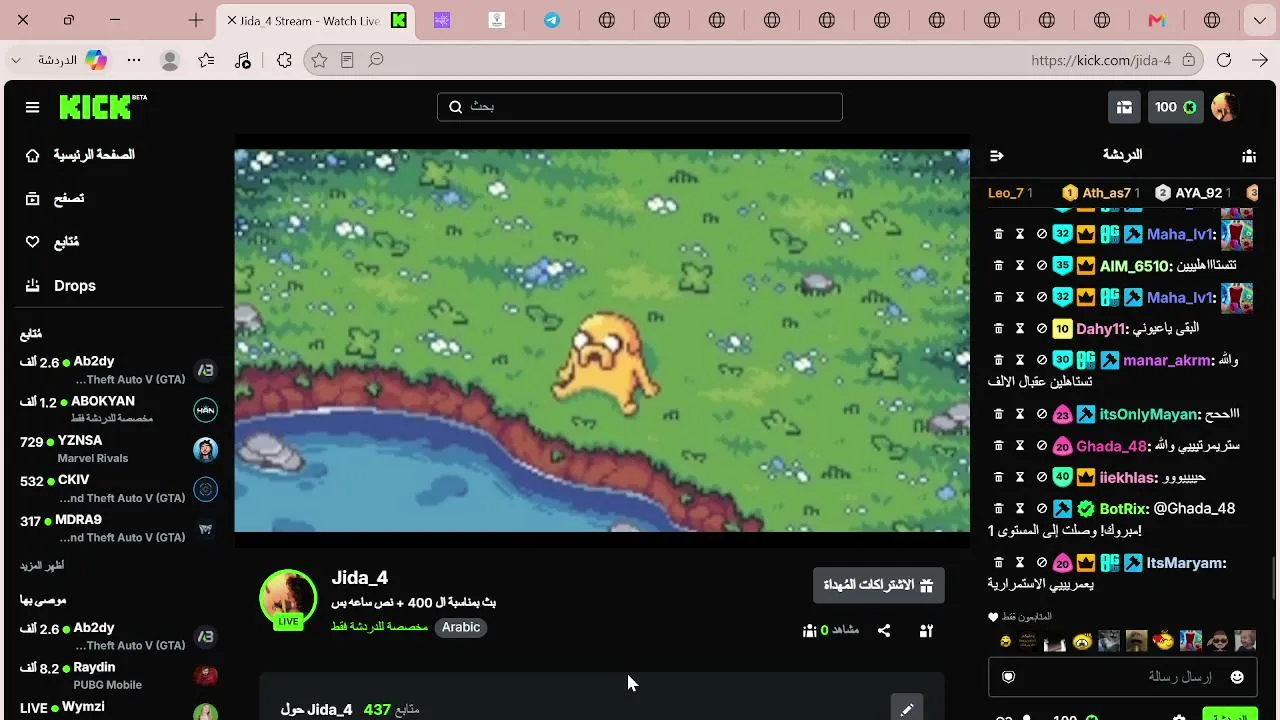Open the user profile avatar menu

tap(1225, 107)
